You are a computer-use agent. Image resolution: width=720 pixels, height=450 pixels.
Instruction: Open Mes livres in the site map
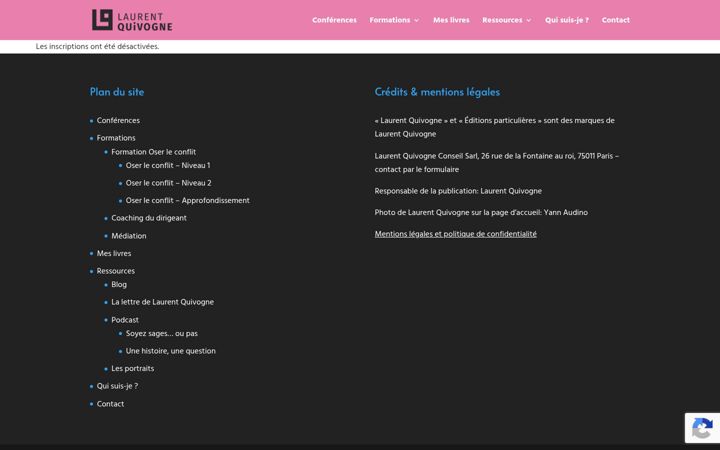pos(114,253)
